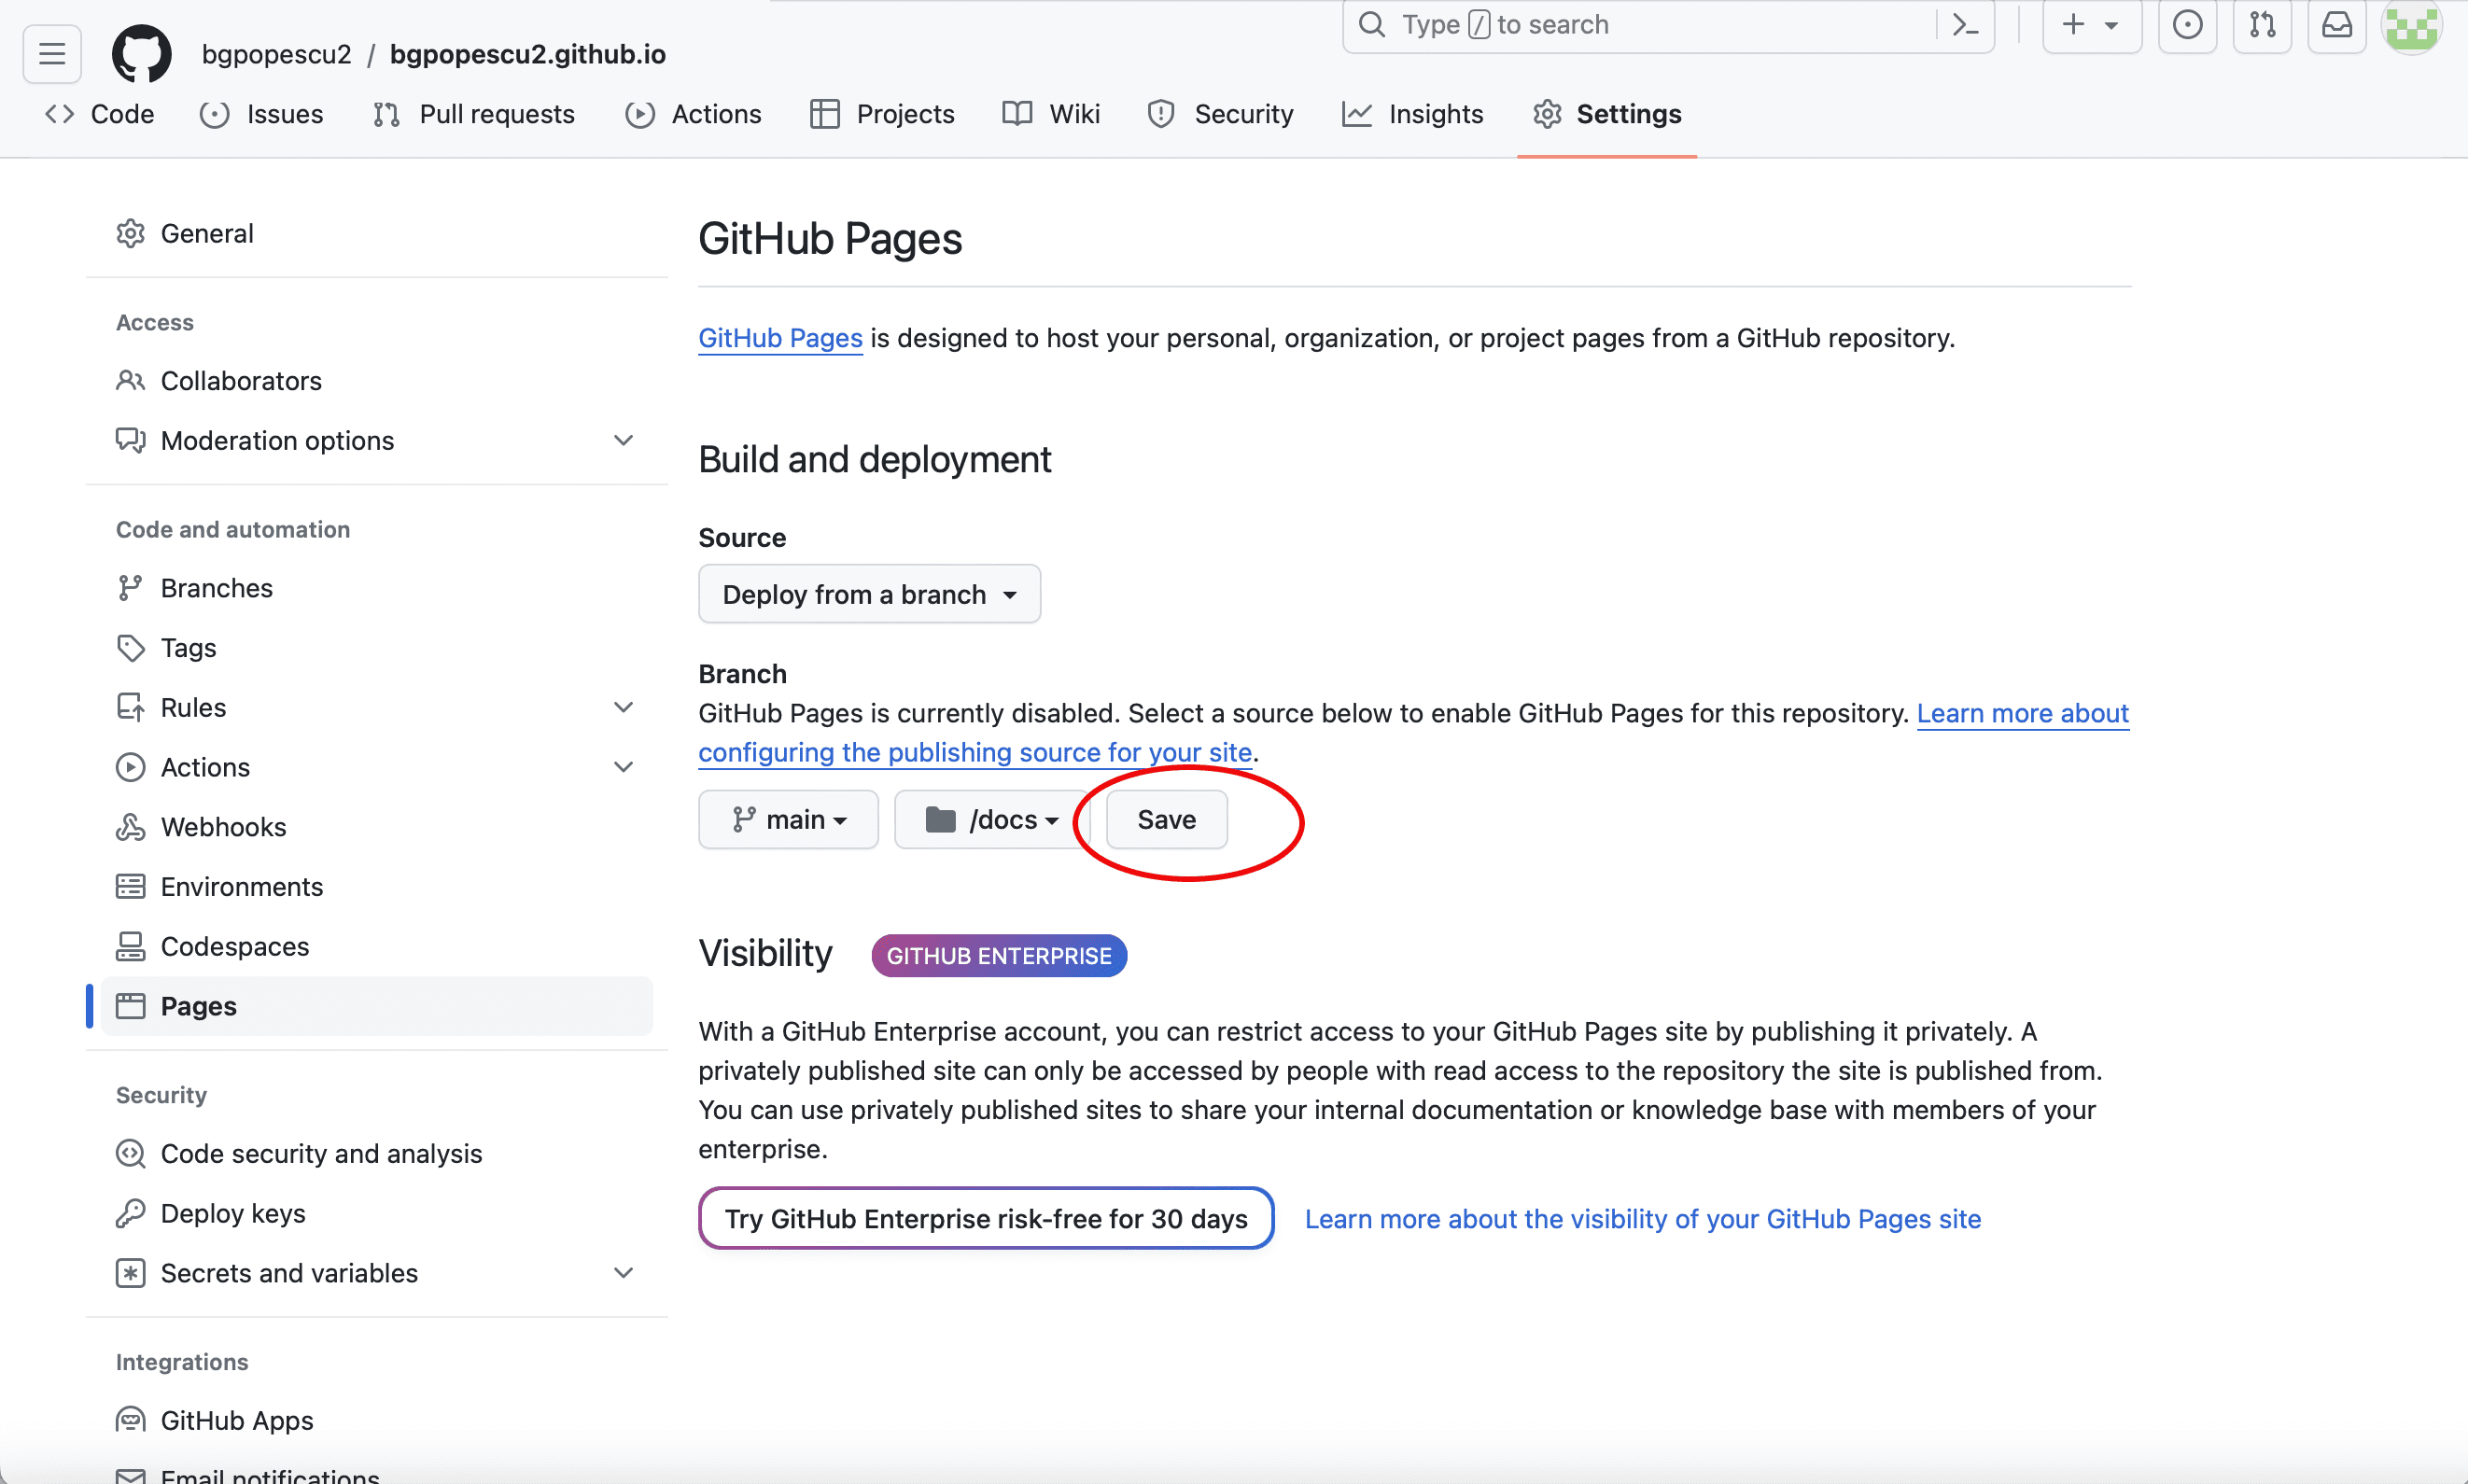Open the hamburger navigation menu
Screen dimensions: 2468x1484
[x=52, y=53]
